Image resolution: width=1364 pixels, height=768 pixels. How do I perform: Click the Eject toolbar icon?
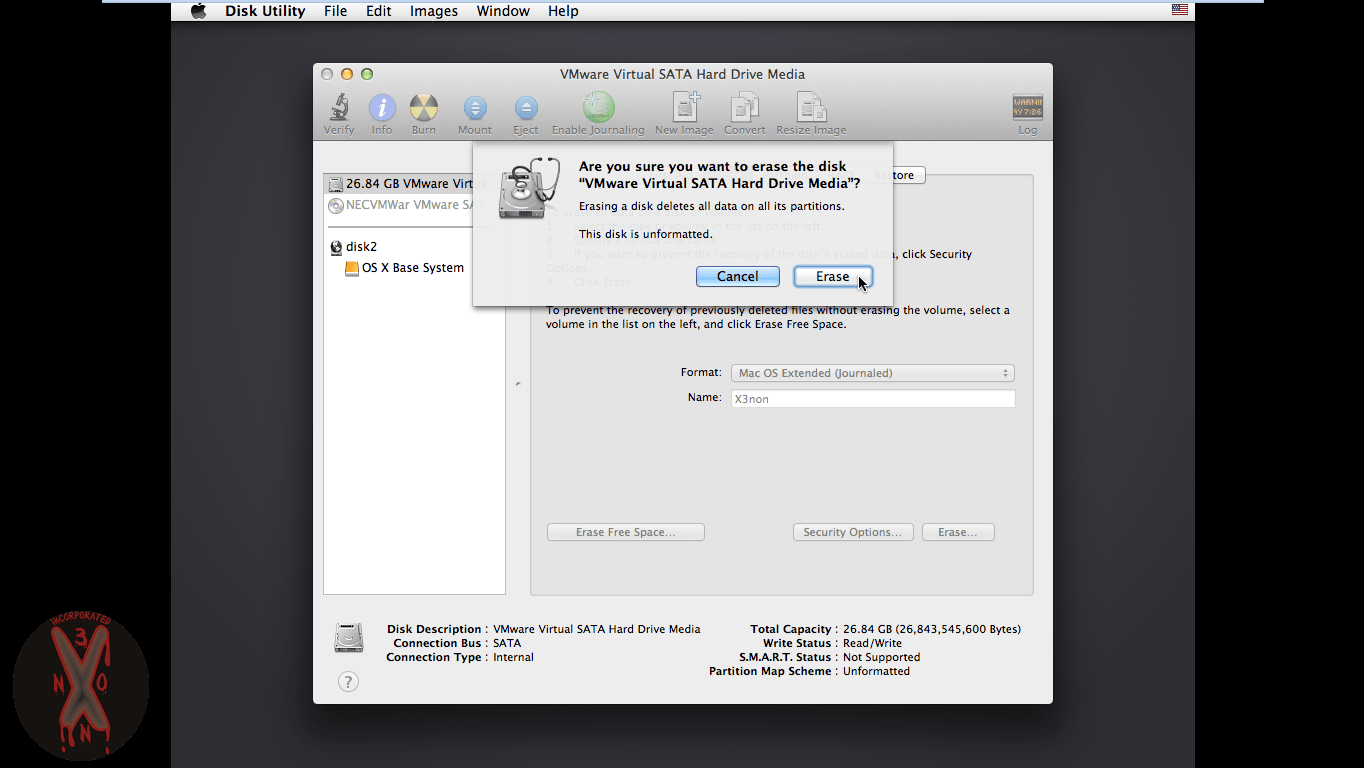(x=526, y=108)
